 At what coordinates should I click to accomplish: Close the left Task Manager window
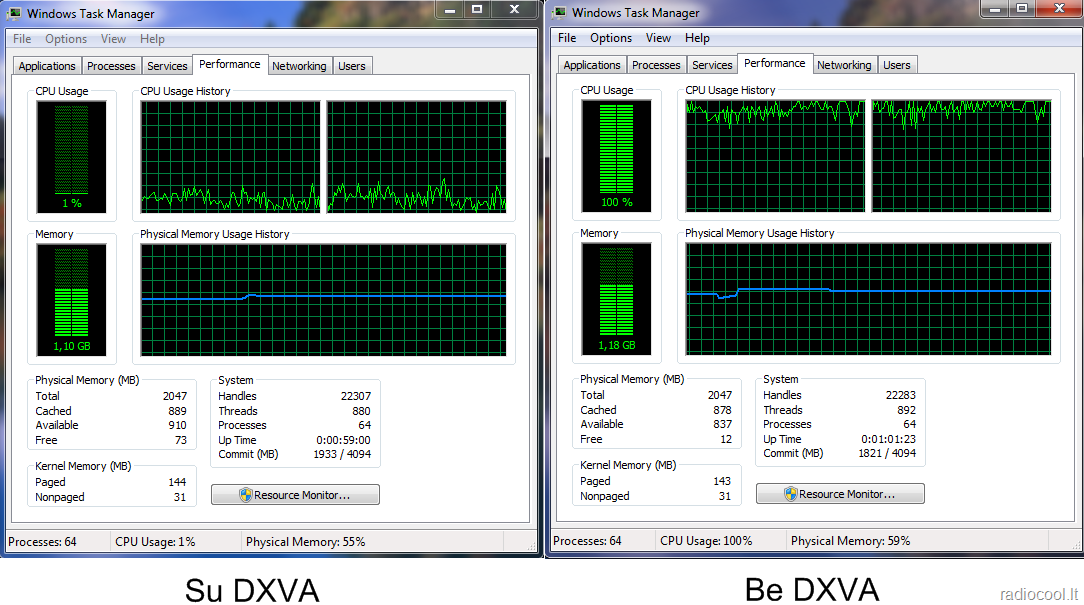(x=514, y=9)
